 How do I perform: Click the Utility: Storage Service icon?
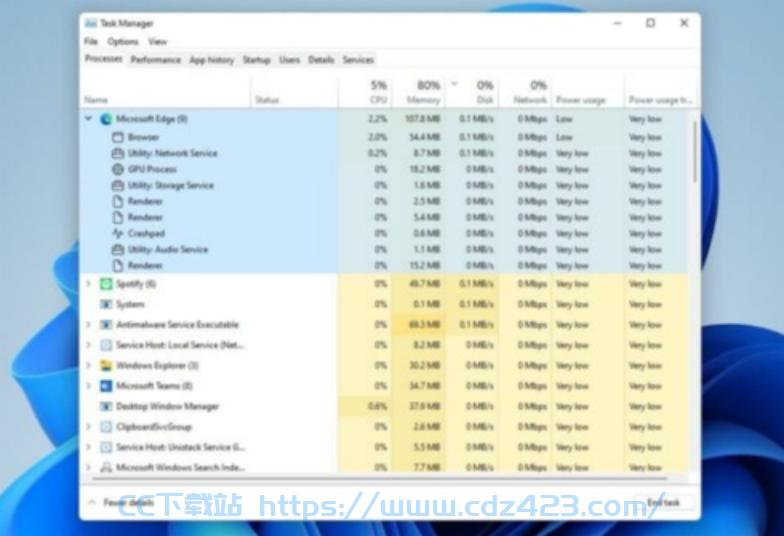pos(118,186)
